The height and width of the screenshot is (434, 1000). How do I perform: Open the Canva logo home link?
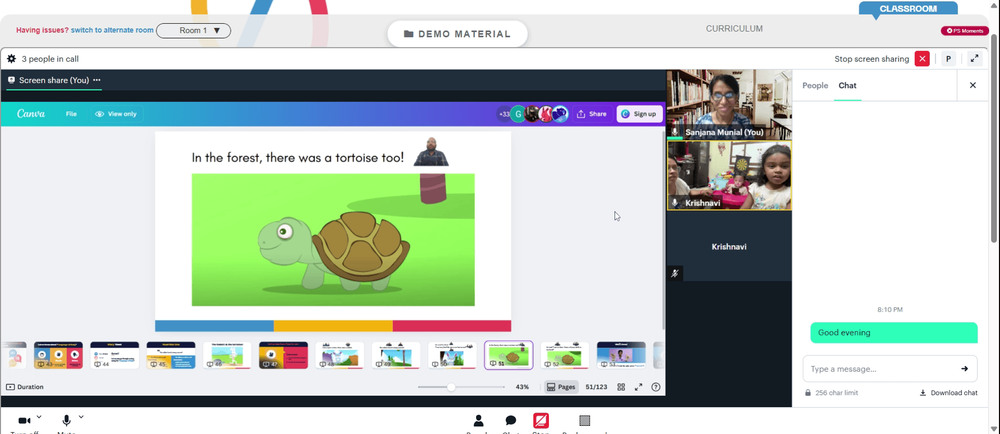(x=31, y=113)
